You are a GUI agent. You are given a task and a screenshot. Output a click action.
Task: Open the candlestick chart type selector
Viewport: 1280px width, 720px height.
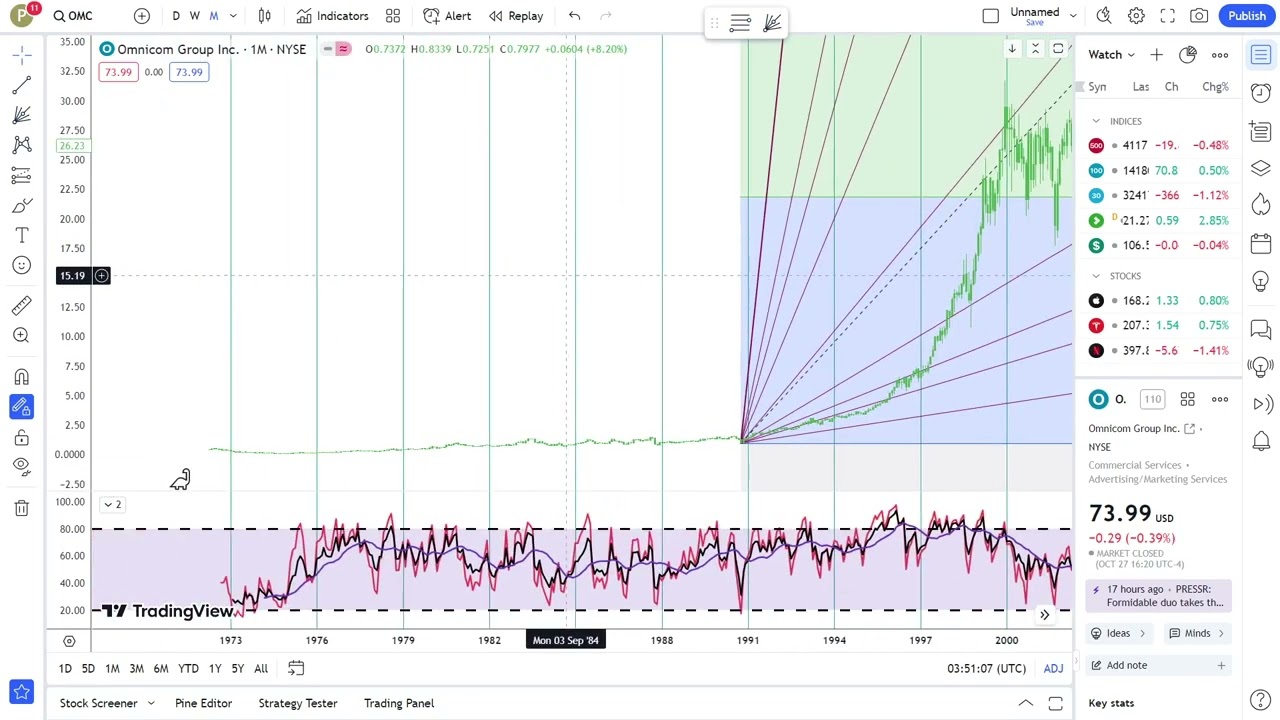coord(265,16)
